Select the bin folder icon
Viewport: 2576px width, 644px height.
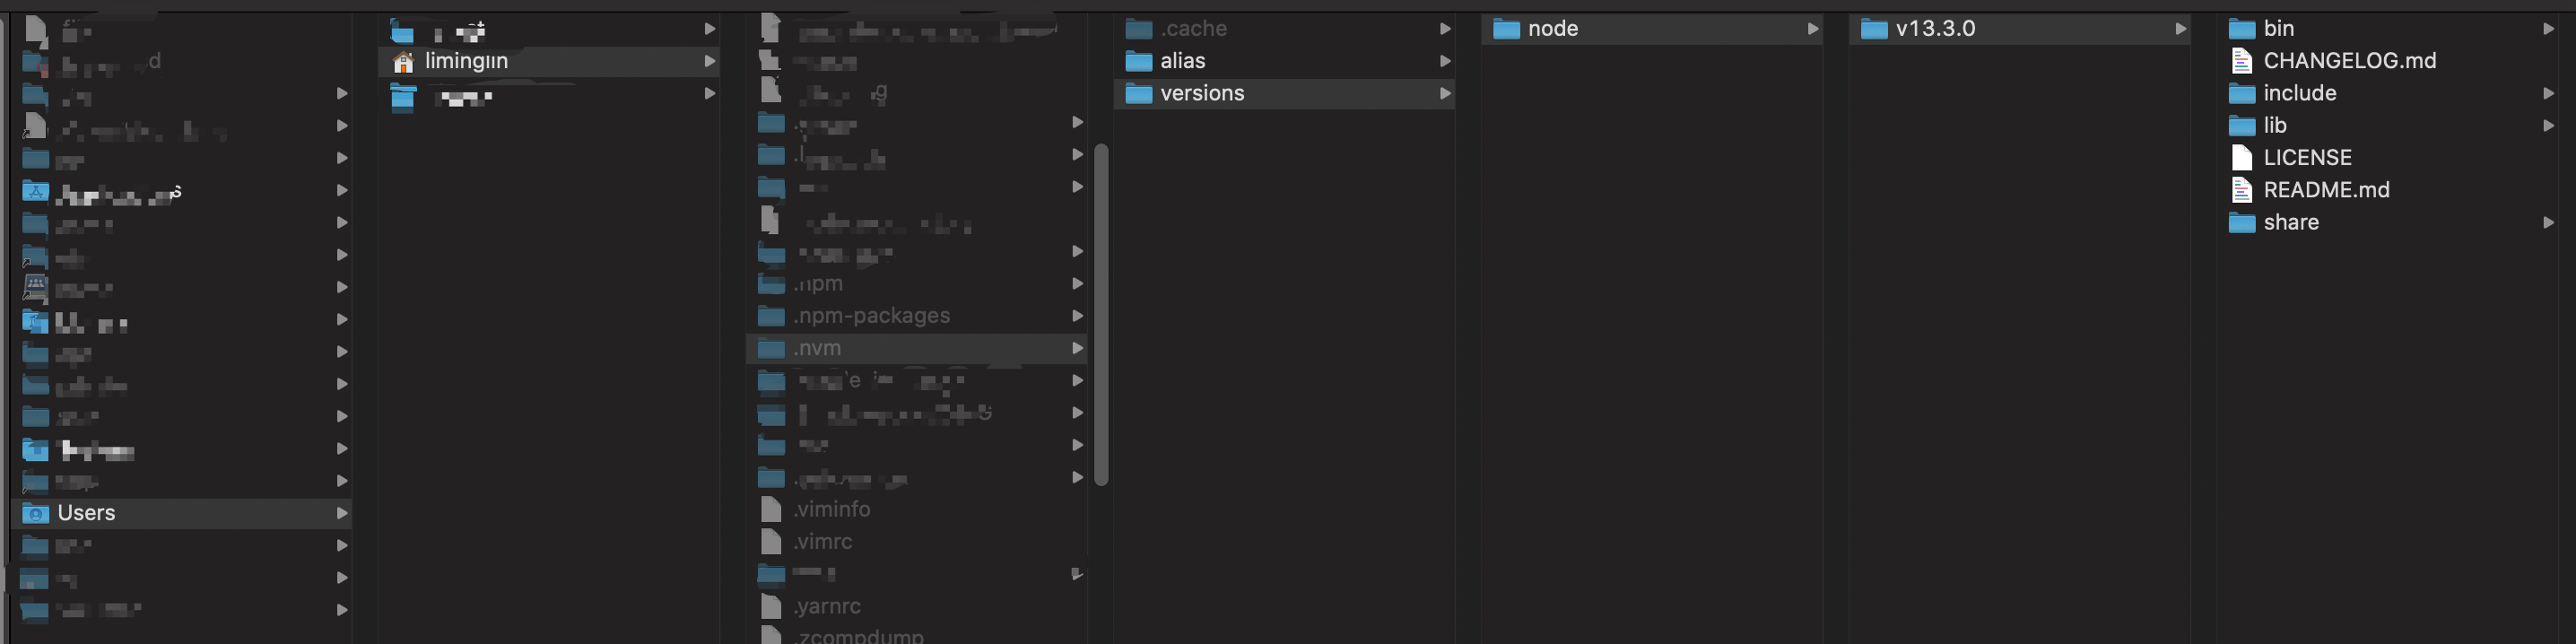coord(2243,29)
